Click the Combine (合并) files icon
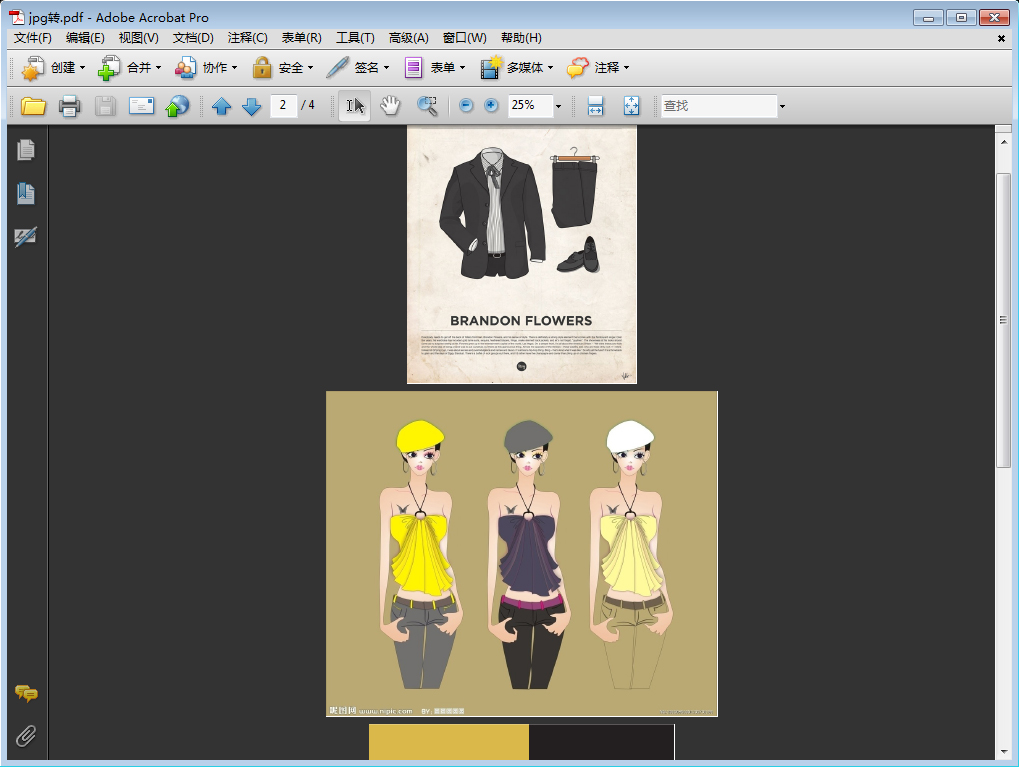Viewport: 1019px width, 767px height. [x=109, y=68]
